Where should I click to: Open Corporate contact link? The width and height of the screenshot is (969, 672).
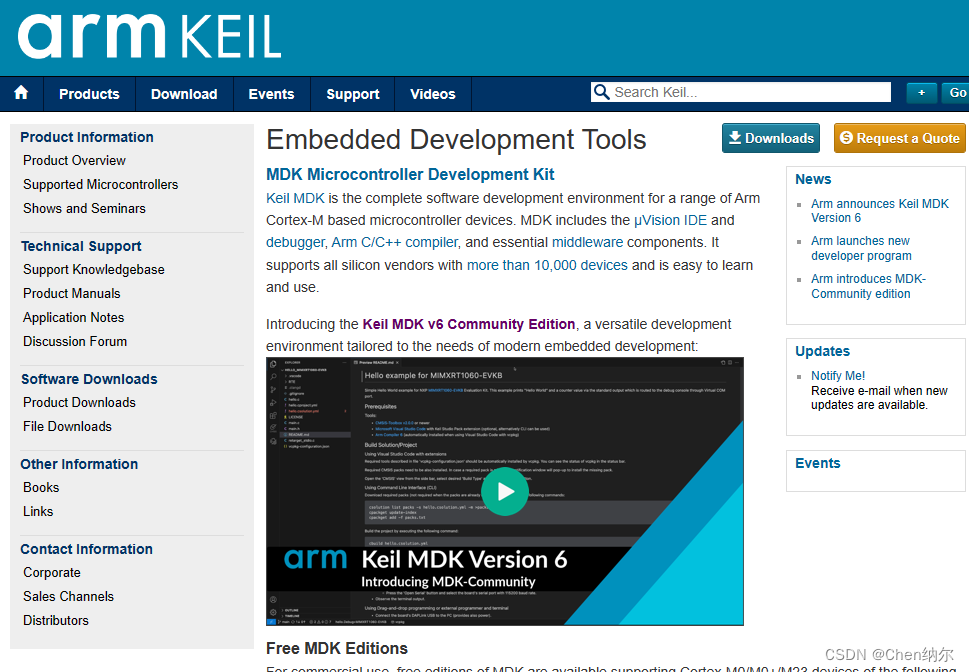click(52, 572)
